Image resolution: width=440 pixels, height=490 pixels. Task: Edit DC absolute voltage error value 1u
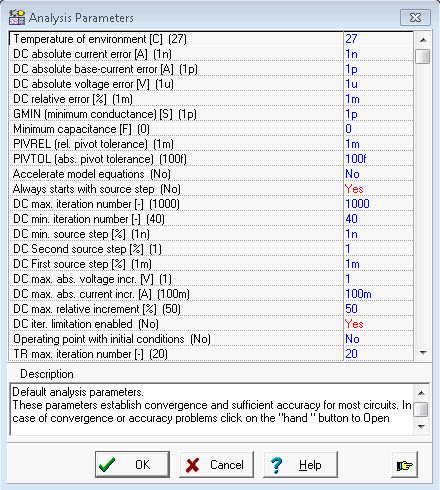pyautogui.click(x=378, y=84)
